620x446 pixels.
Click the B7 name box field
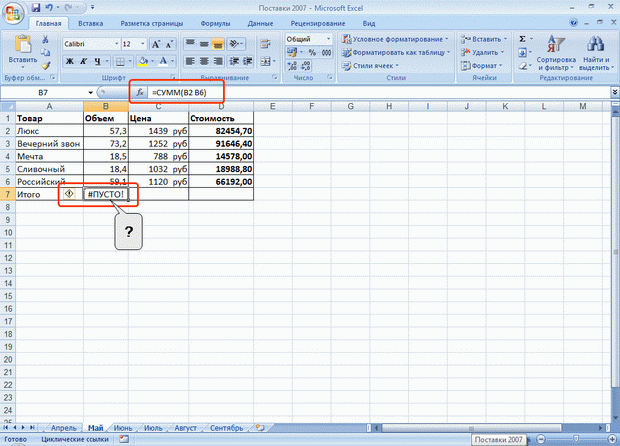coord(43,93)
